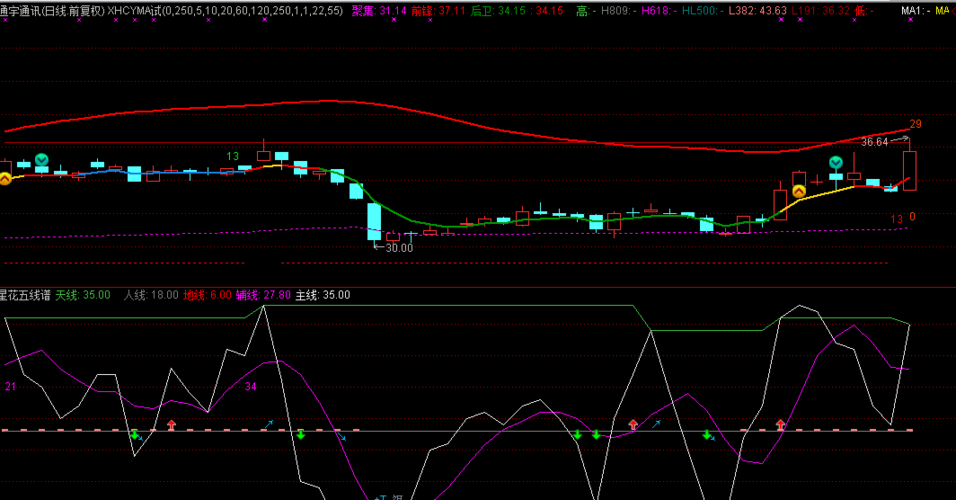The image size is (956, 500).
Task: Click the magenta 21 label in sub-chart
Action: [x=10, y=387]
